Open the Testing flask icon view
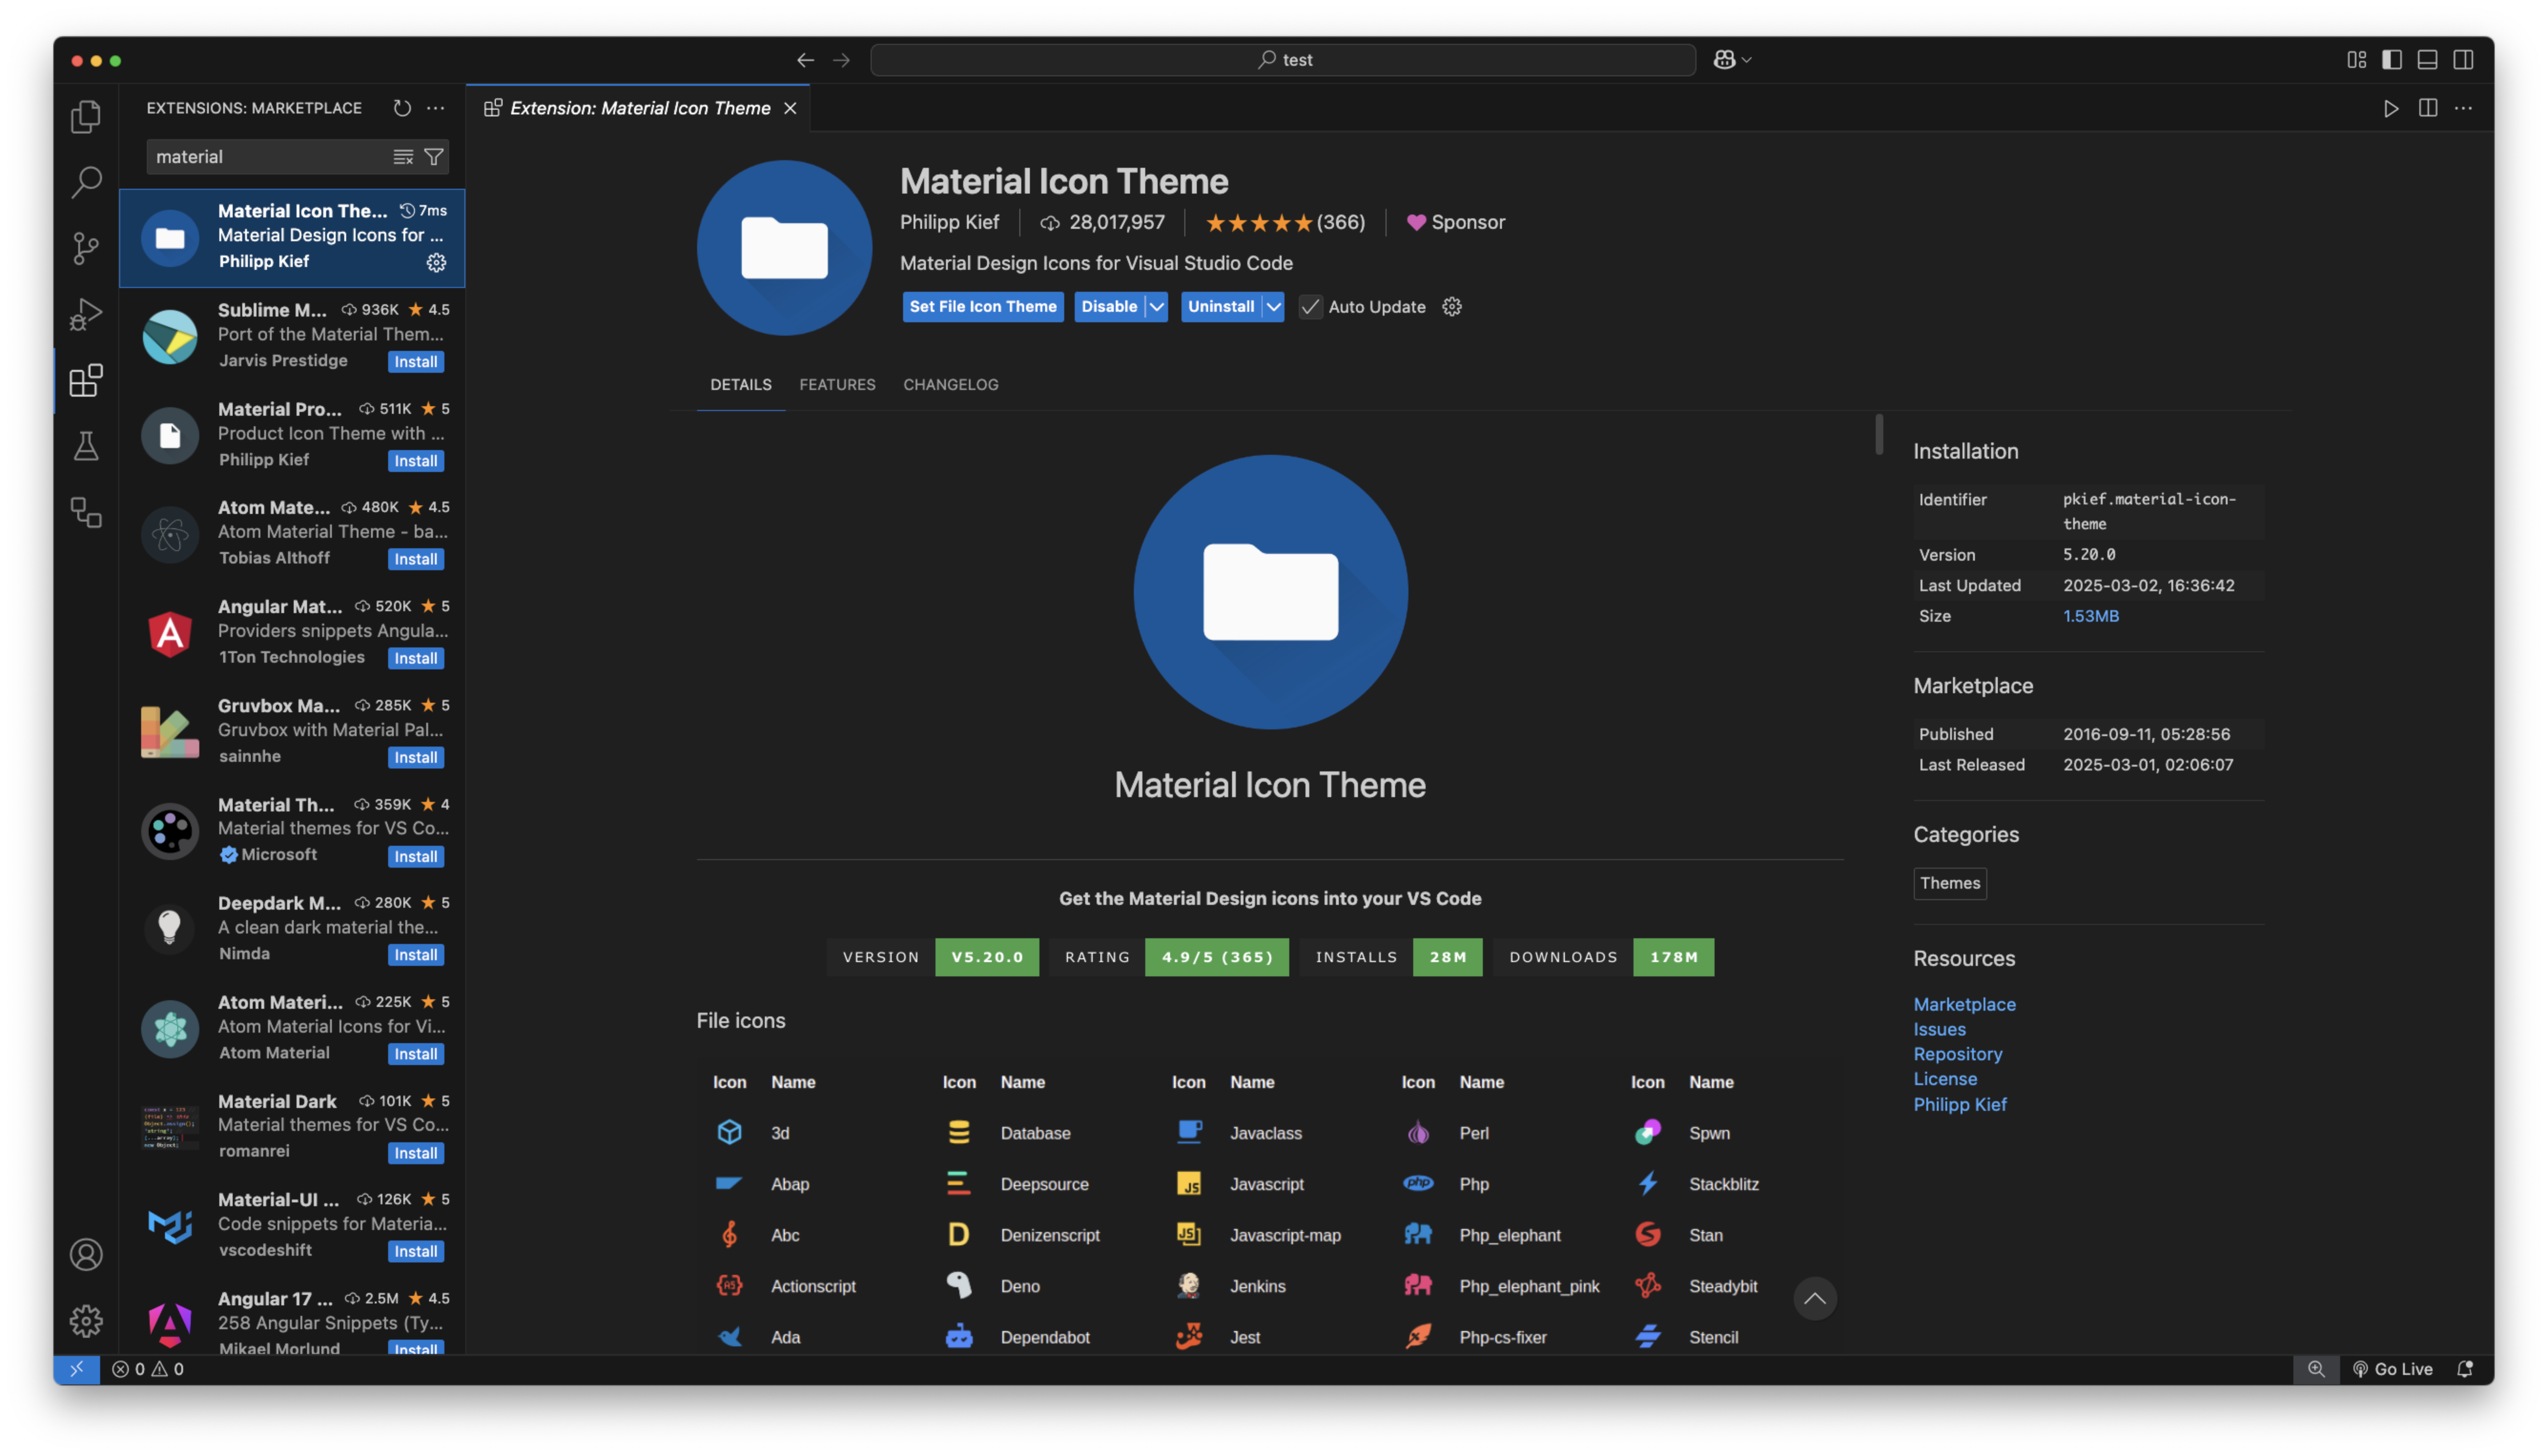 click(86, 446)
